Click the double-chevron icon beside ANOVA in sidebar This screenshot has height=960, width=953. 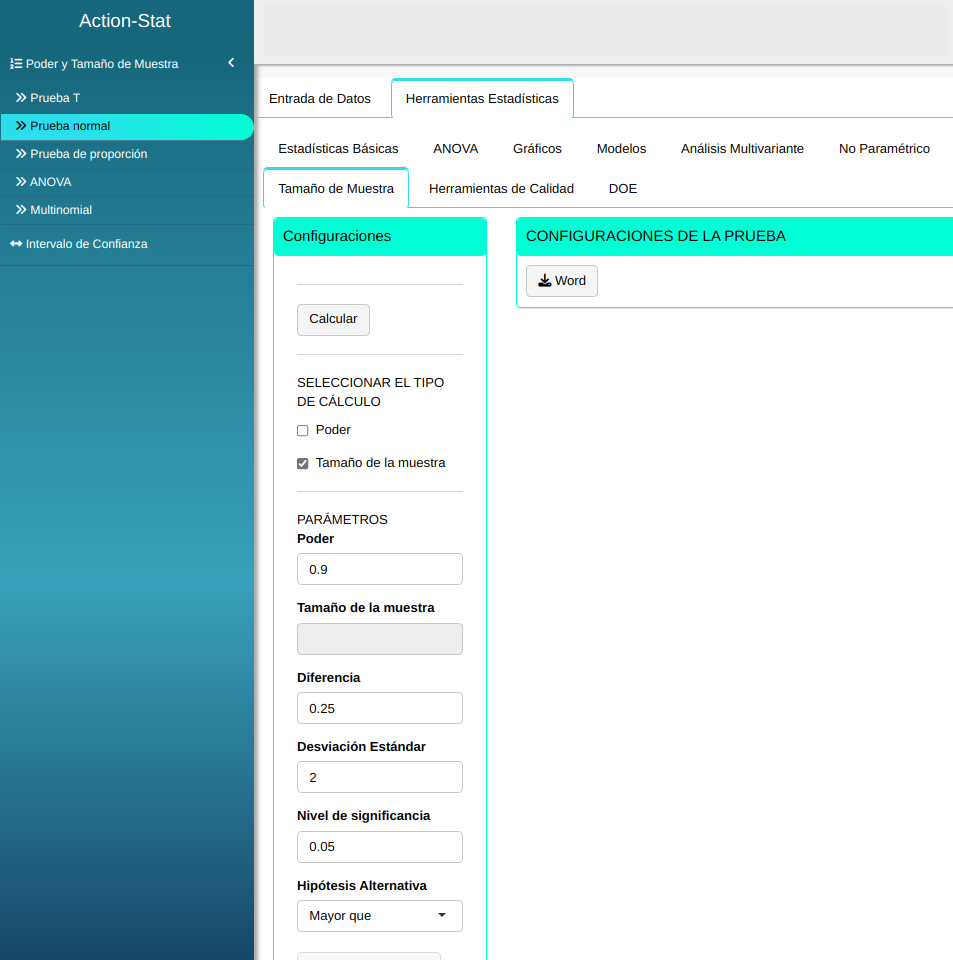21,182
